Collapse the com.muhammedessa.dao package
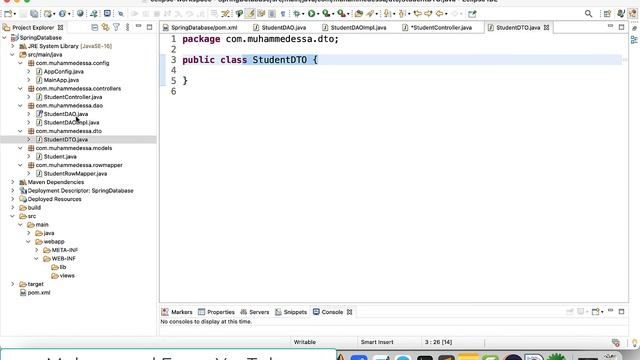640x360 pixels. (x=20, y=105)
